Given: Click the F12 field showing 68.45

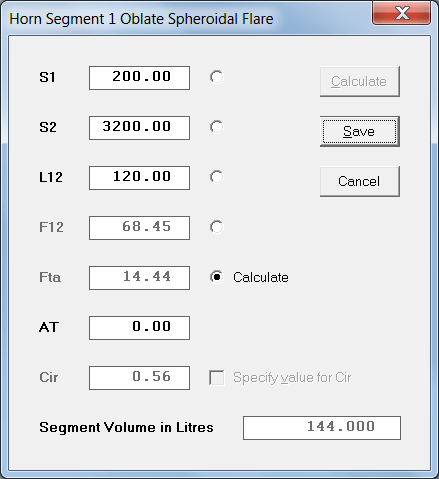Looking at the screenshot, I should (139, 228).
